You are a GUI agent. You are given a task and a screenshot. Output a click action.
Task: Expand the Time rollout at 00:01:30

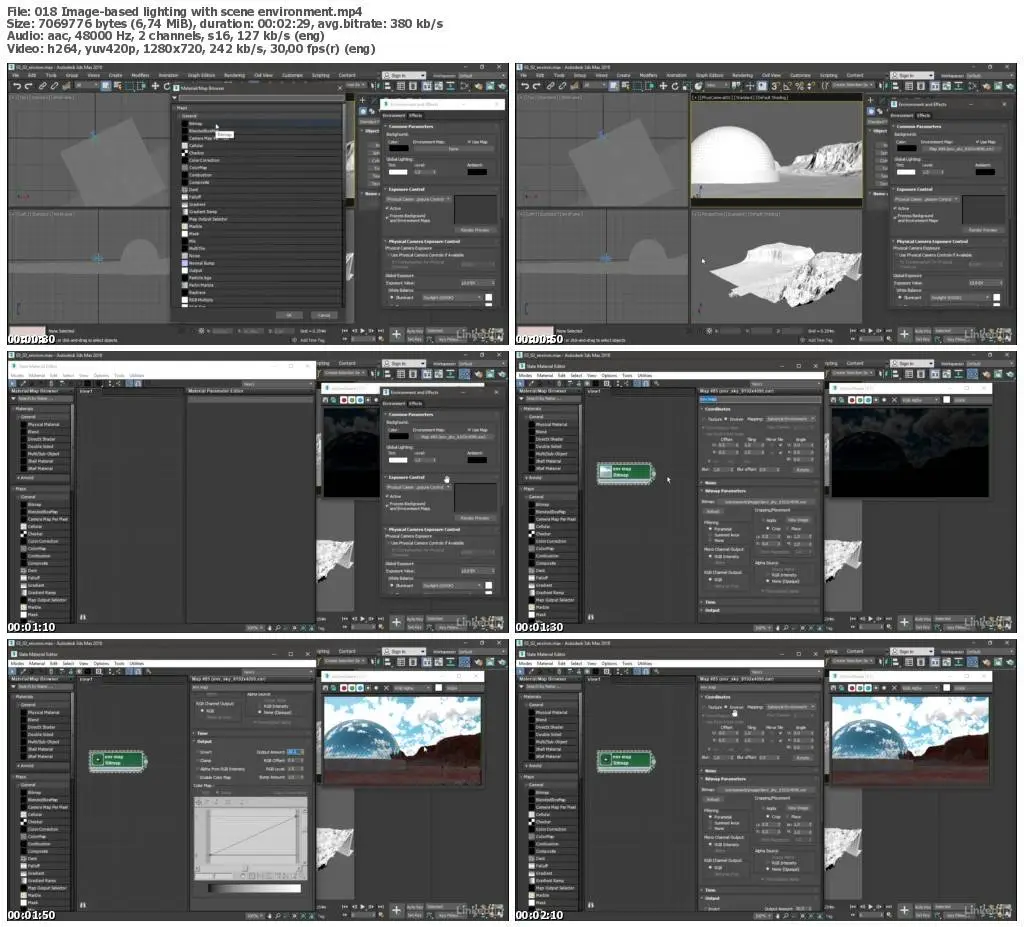(760, 602)
